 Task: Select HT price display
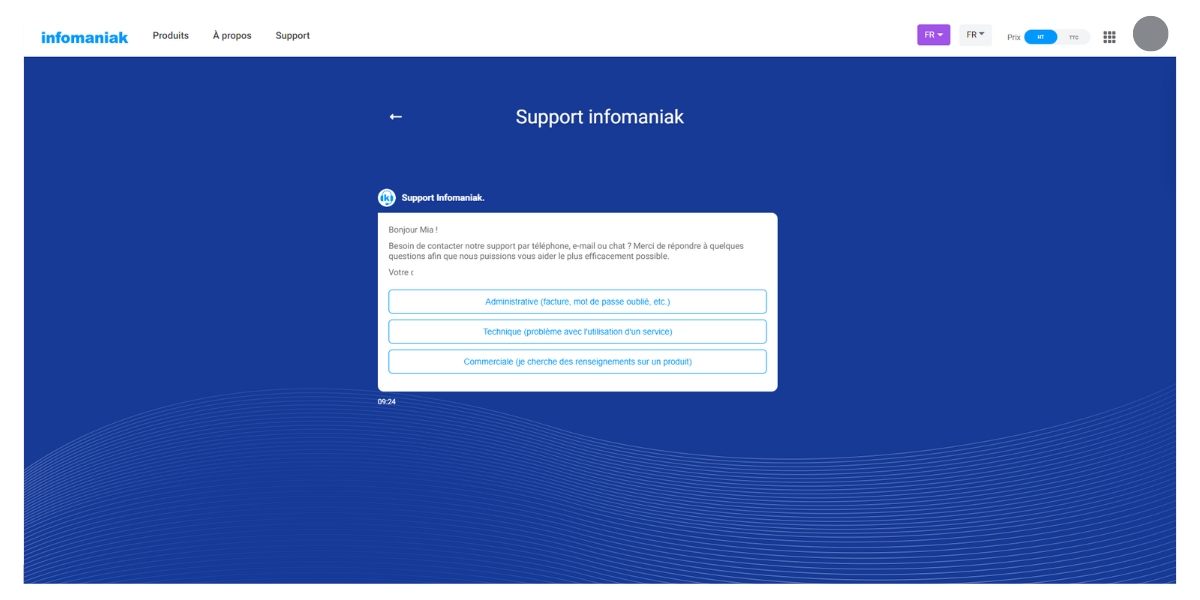pos(1040,37)
